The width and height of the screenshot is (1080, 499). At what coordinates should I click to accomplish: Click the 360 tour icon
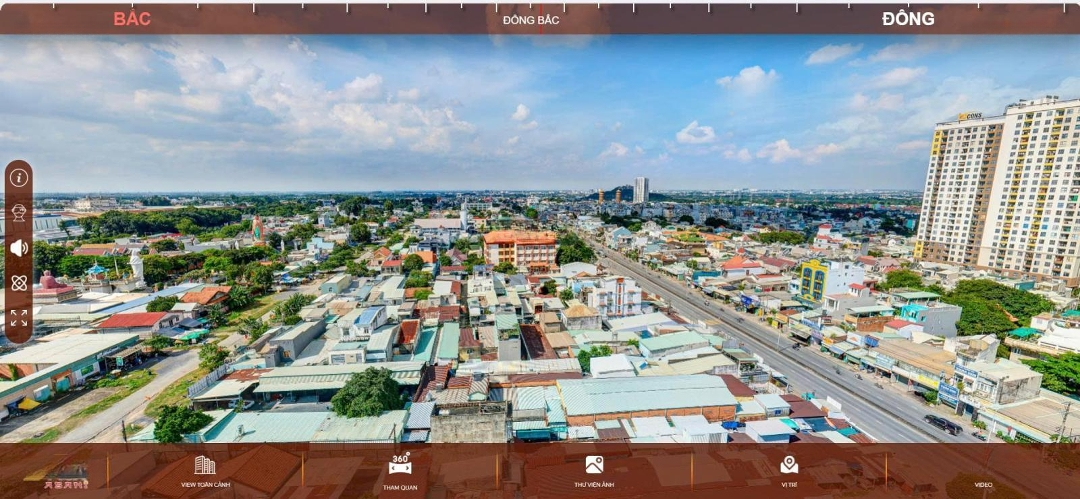coord(400,464)
